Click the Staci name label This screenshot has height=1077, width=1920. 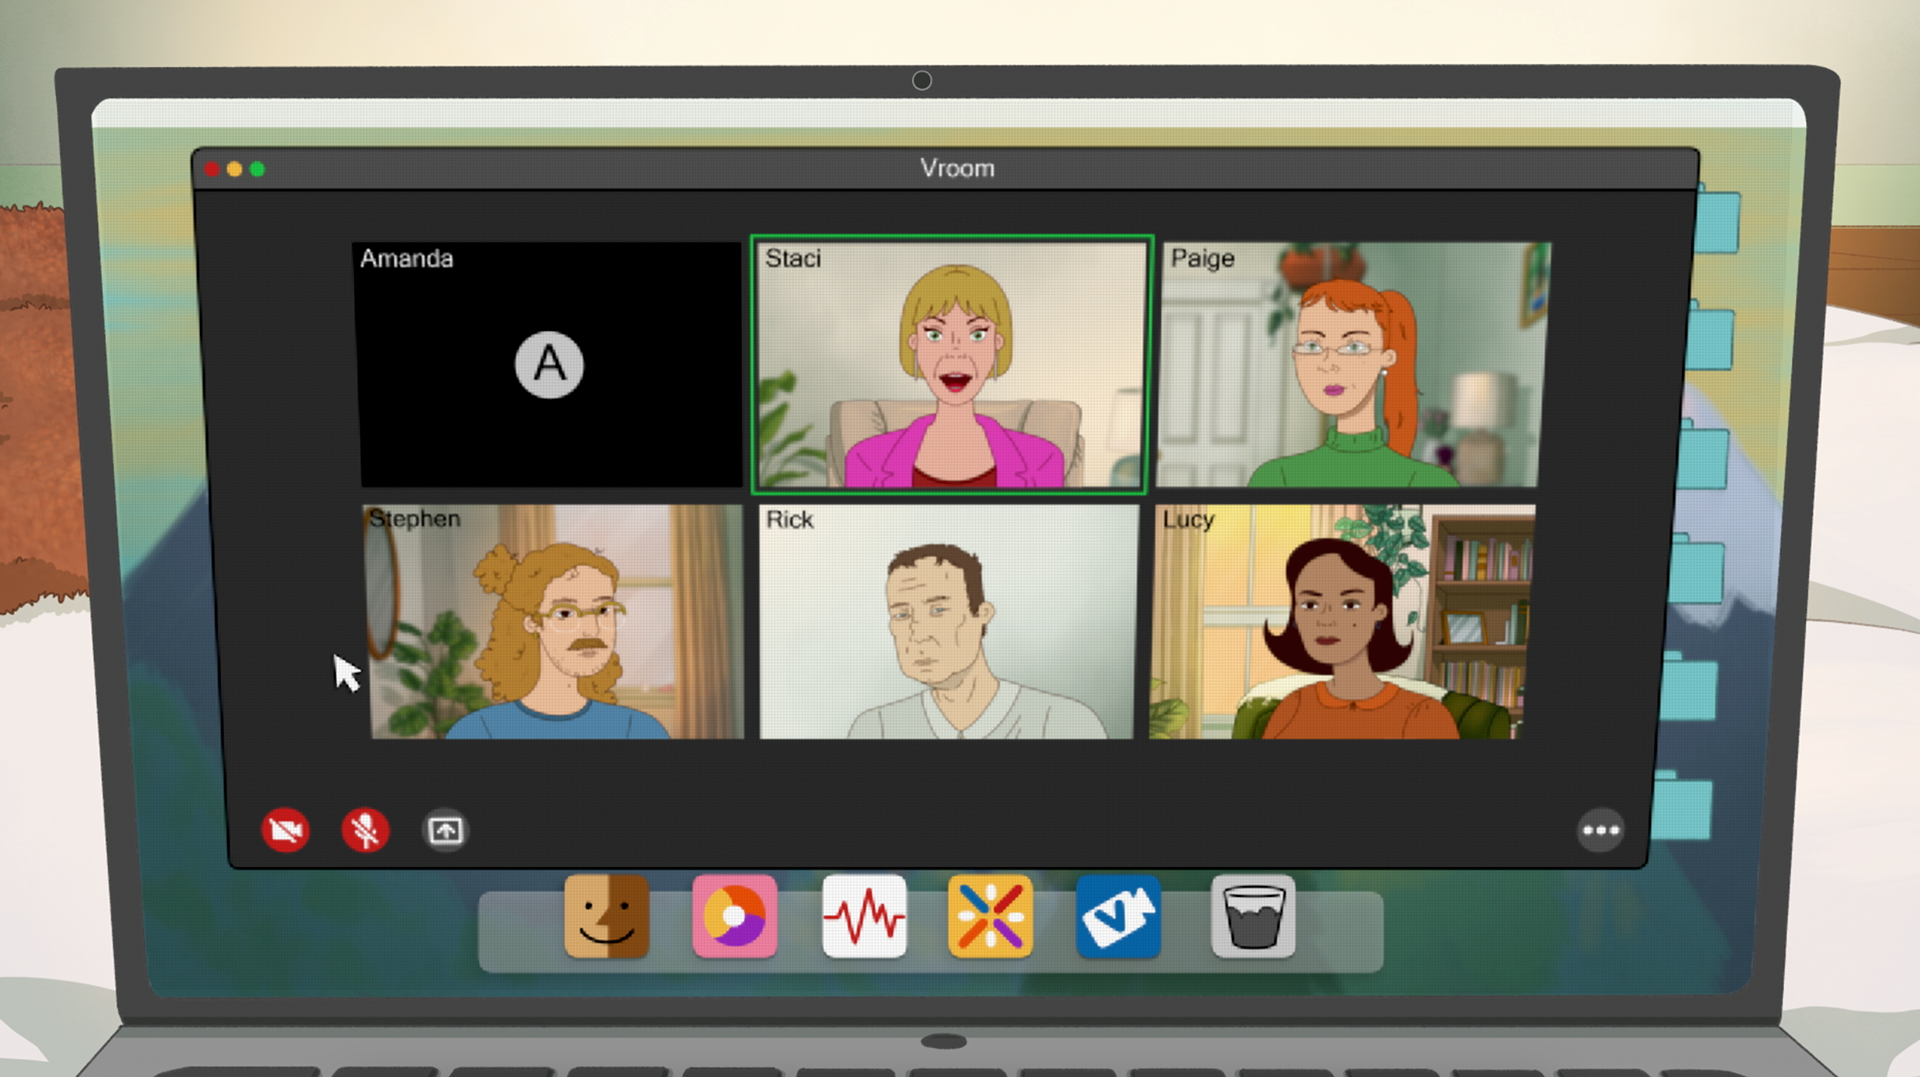(793, 258)
